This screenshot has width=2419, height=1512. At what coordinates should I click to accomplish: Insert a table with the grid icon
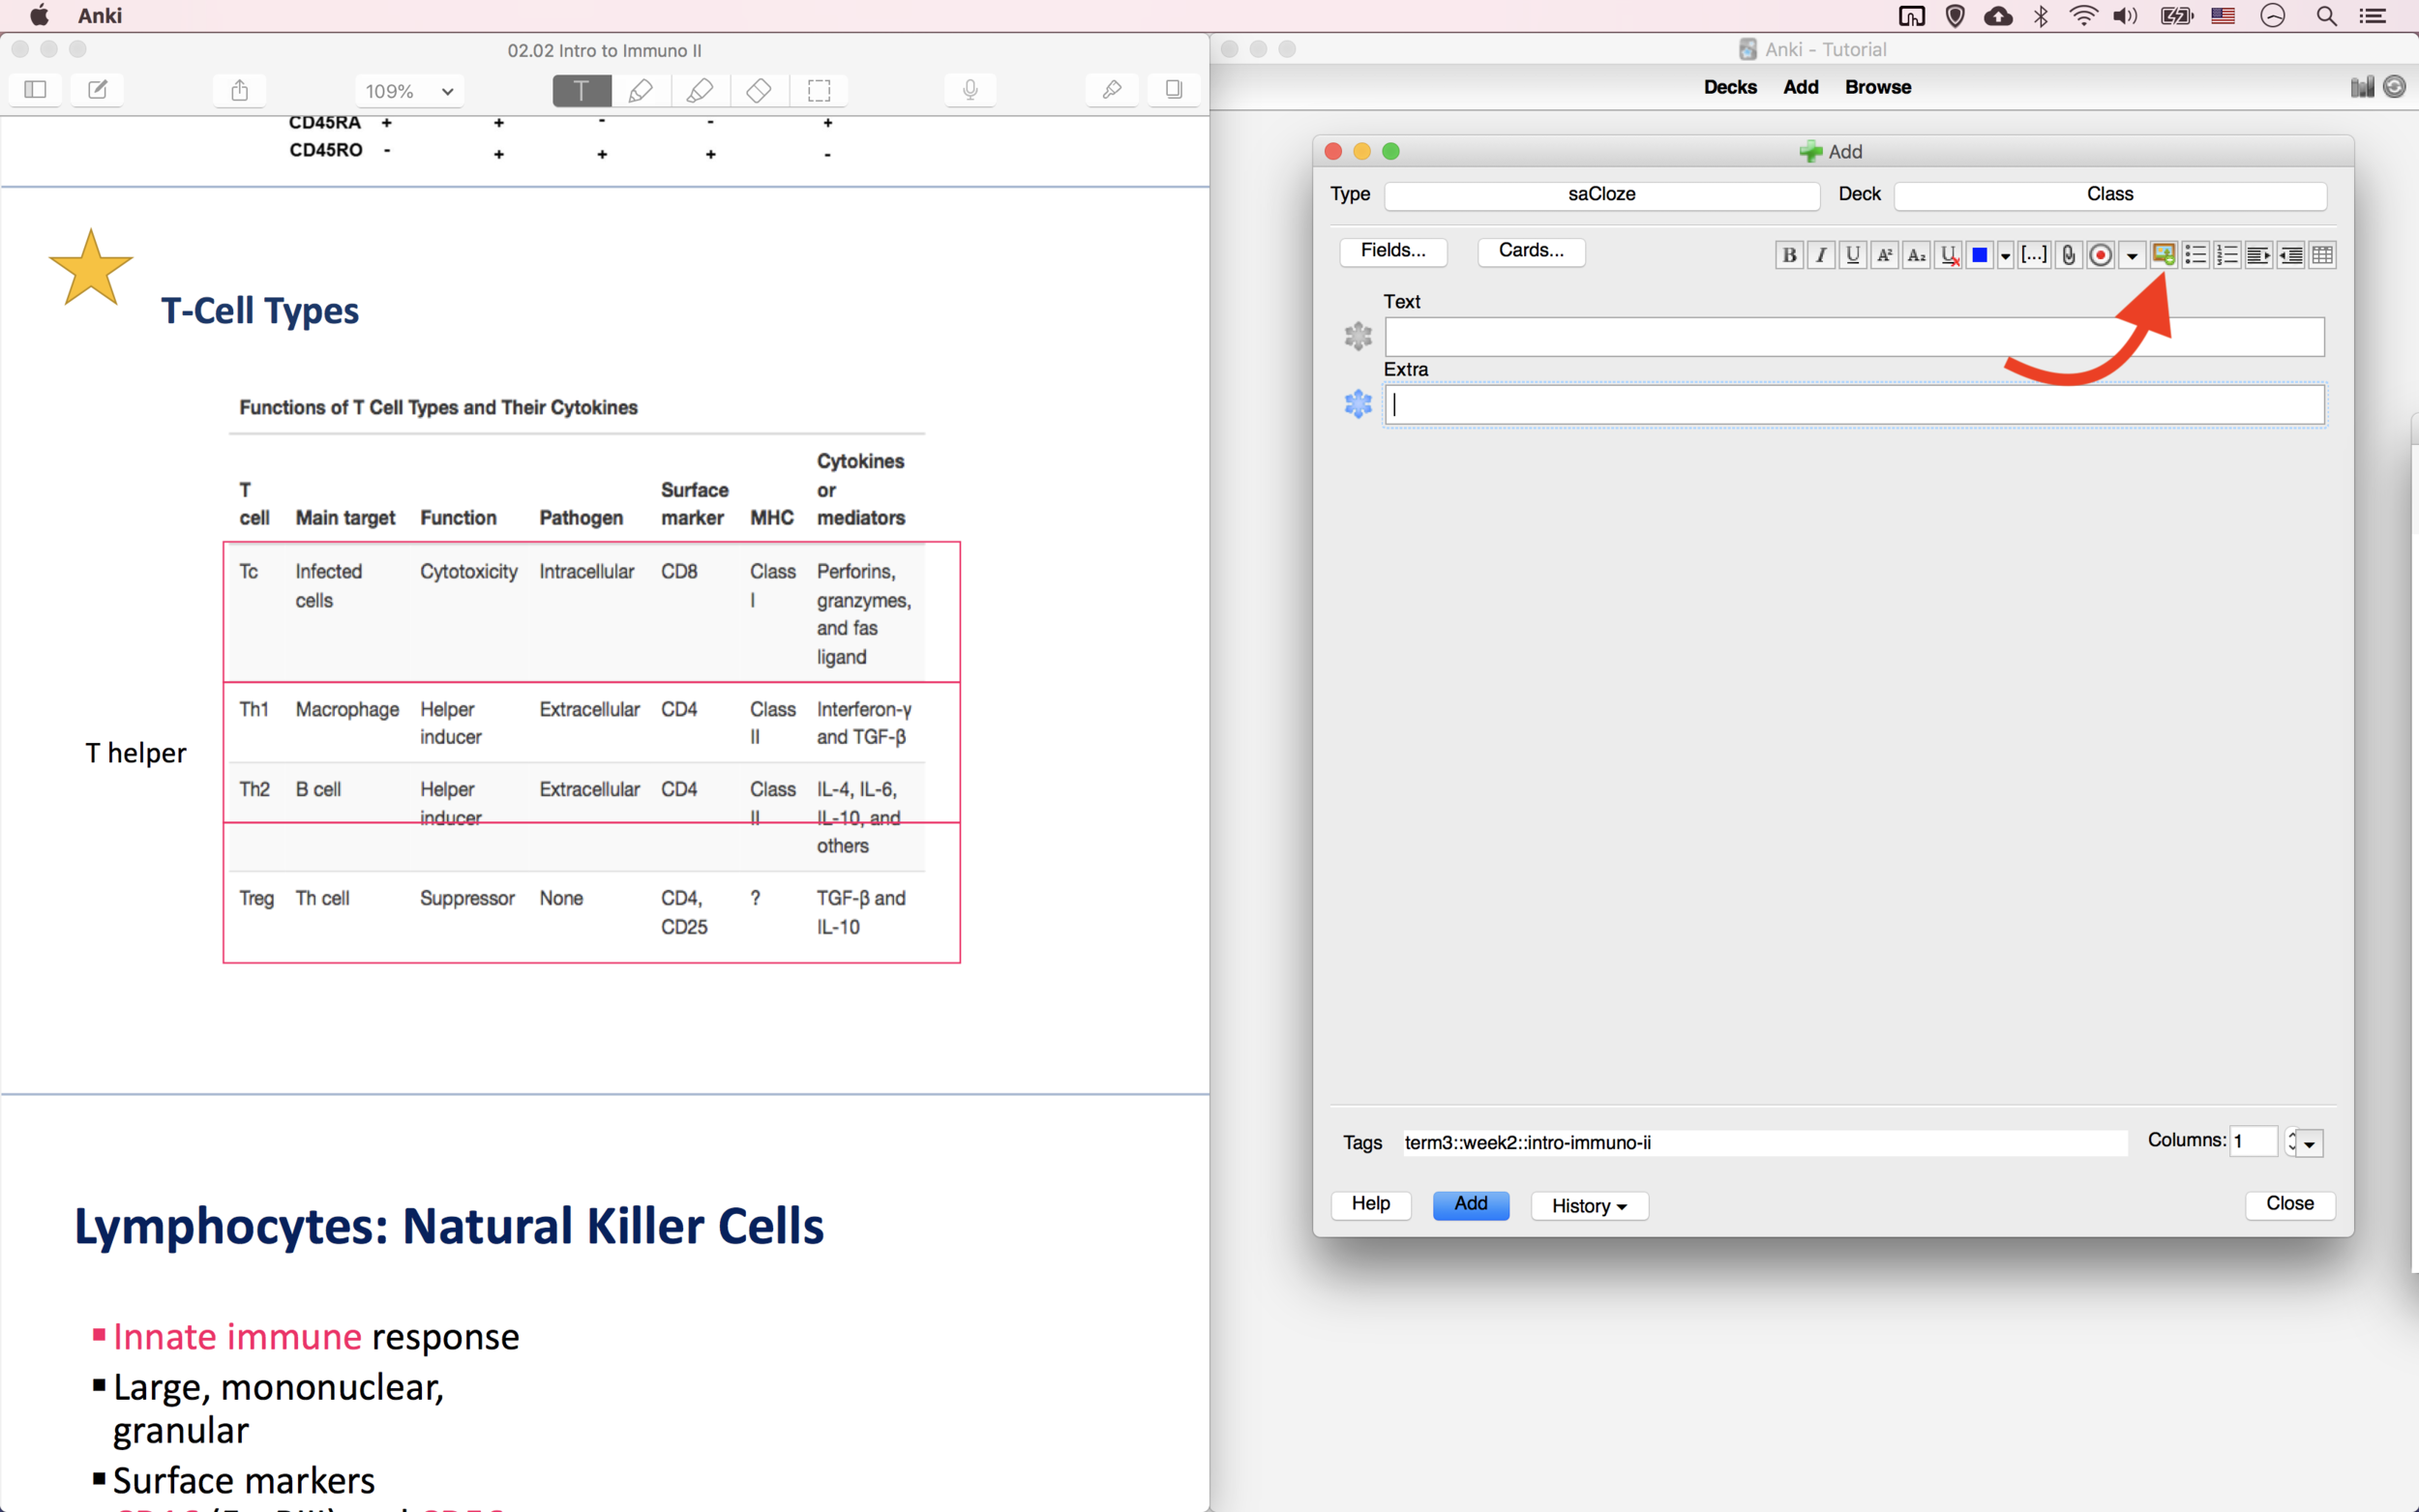click(2322, 255)
